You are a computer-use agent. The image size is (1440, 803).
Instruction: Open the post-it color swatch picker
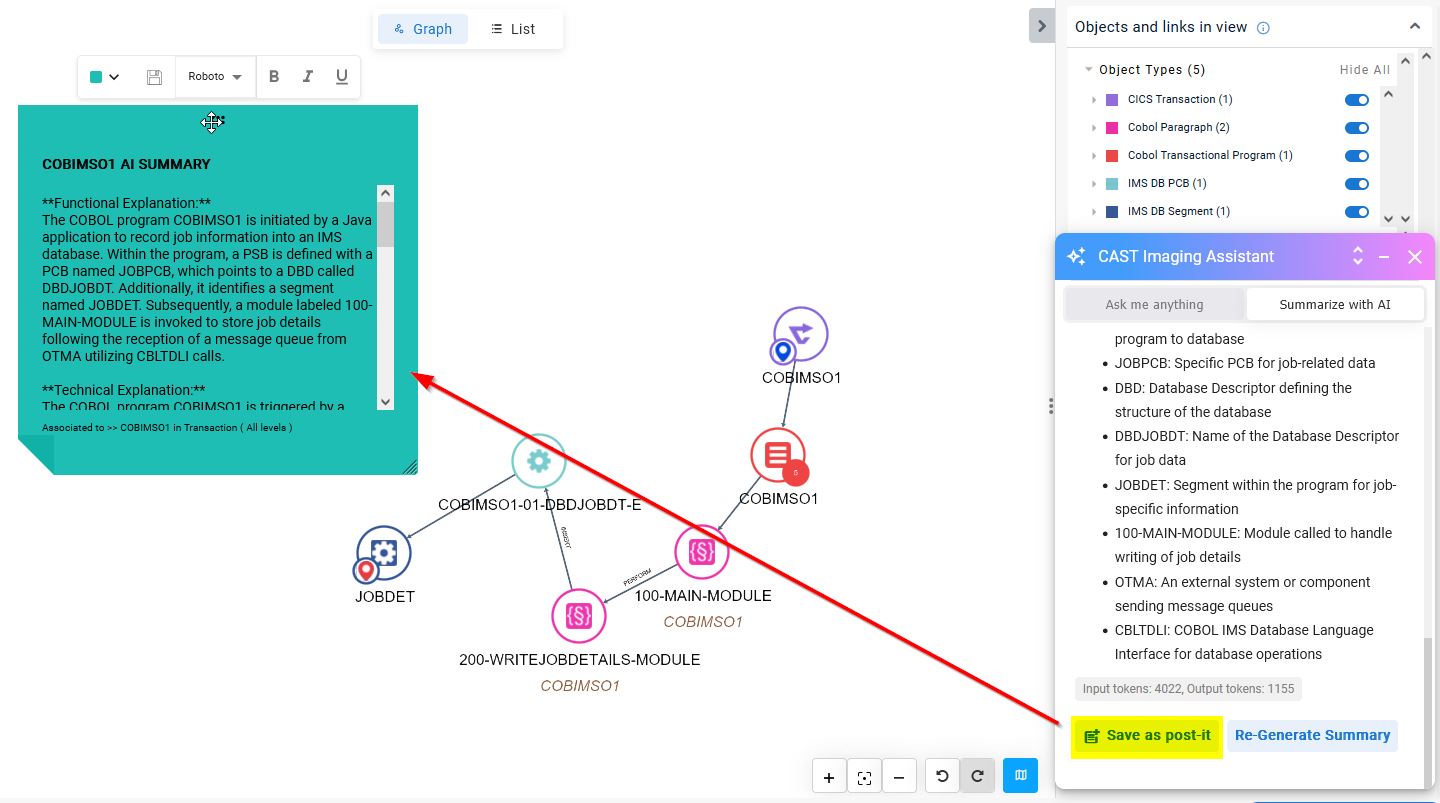click(x=104, y=77)
